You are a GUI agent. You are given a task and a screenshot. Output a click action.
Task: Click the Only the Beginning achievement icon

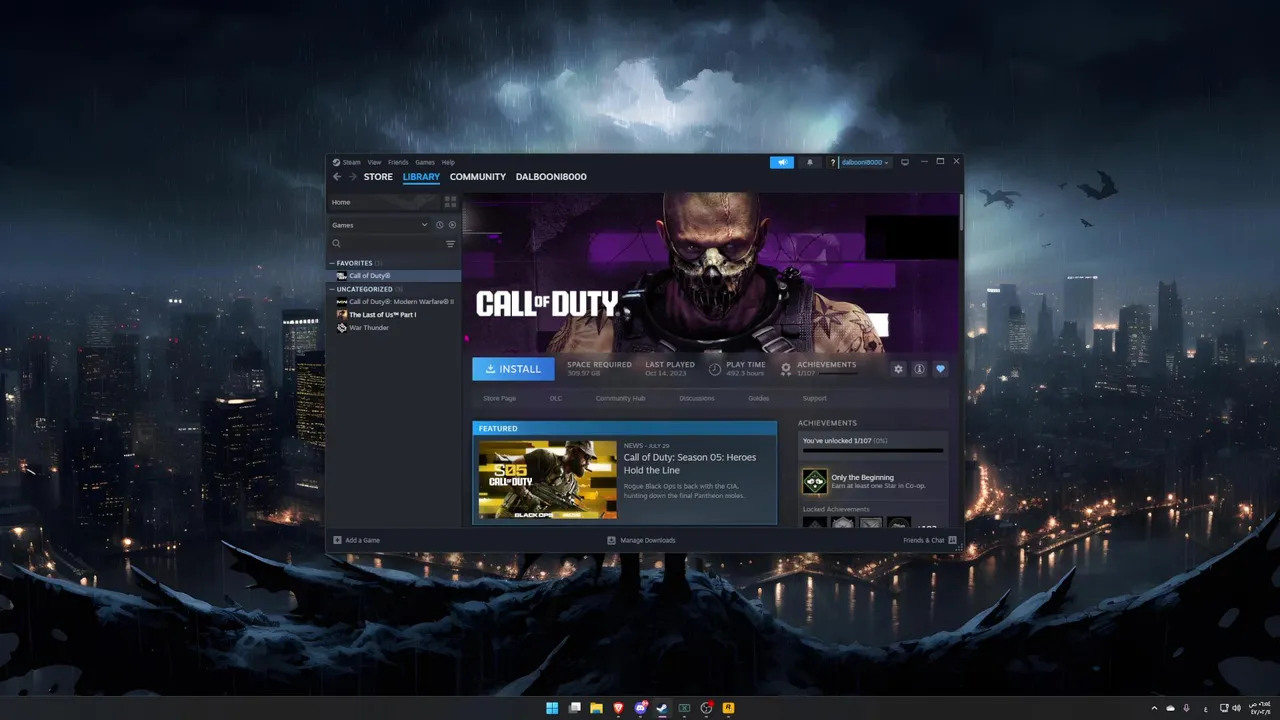815,482
